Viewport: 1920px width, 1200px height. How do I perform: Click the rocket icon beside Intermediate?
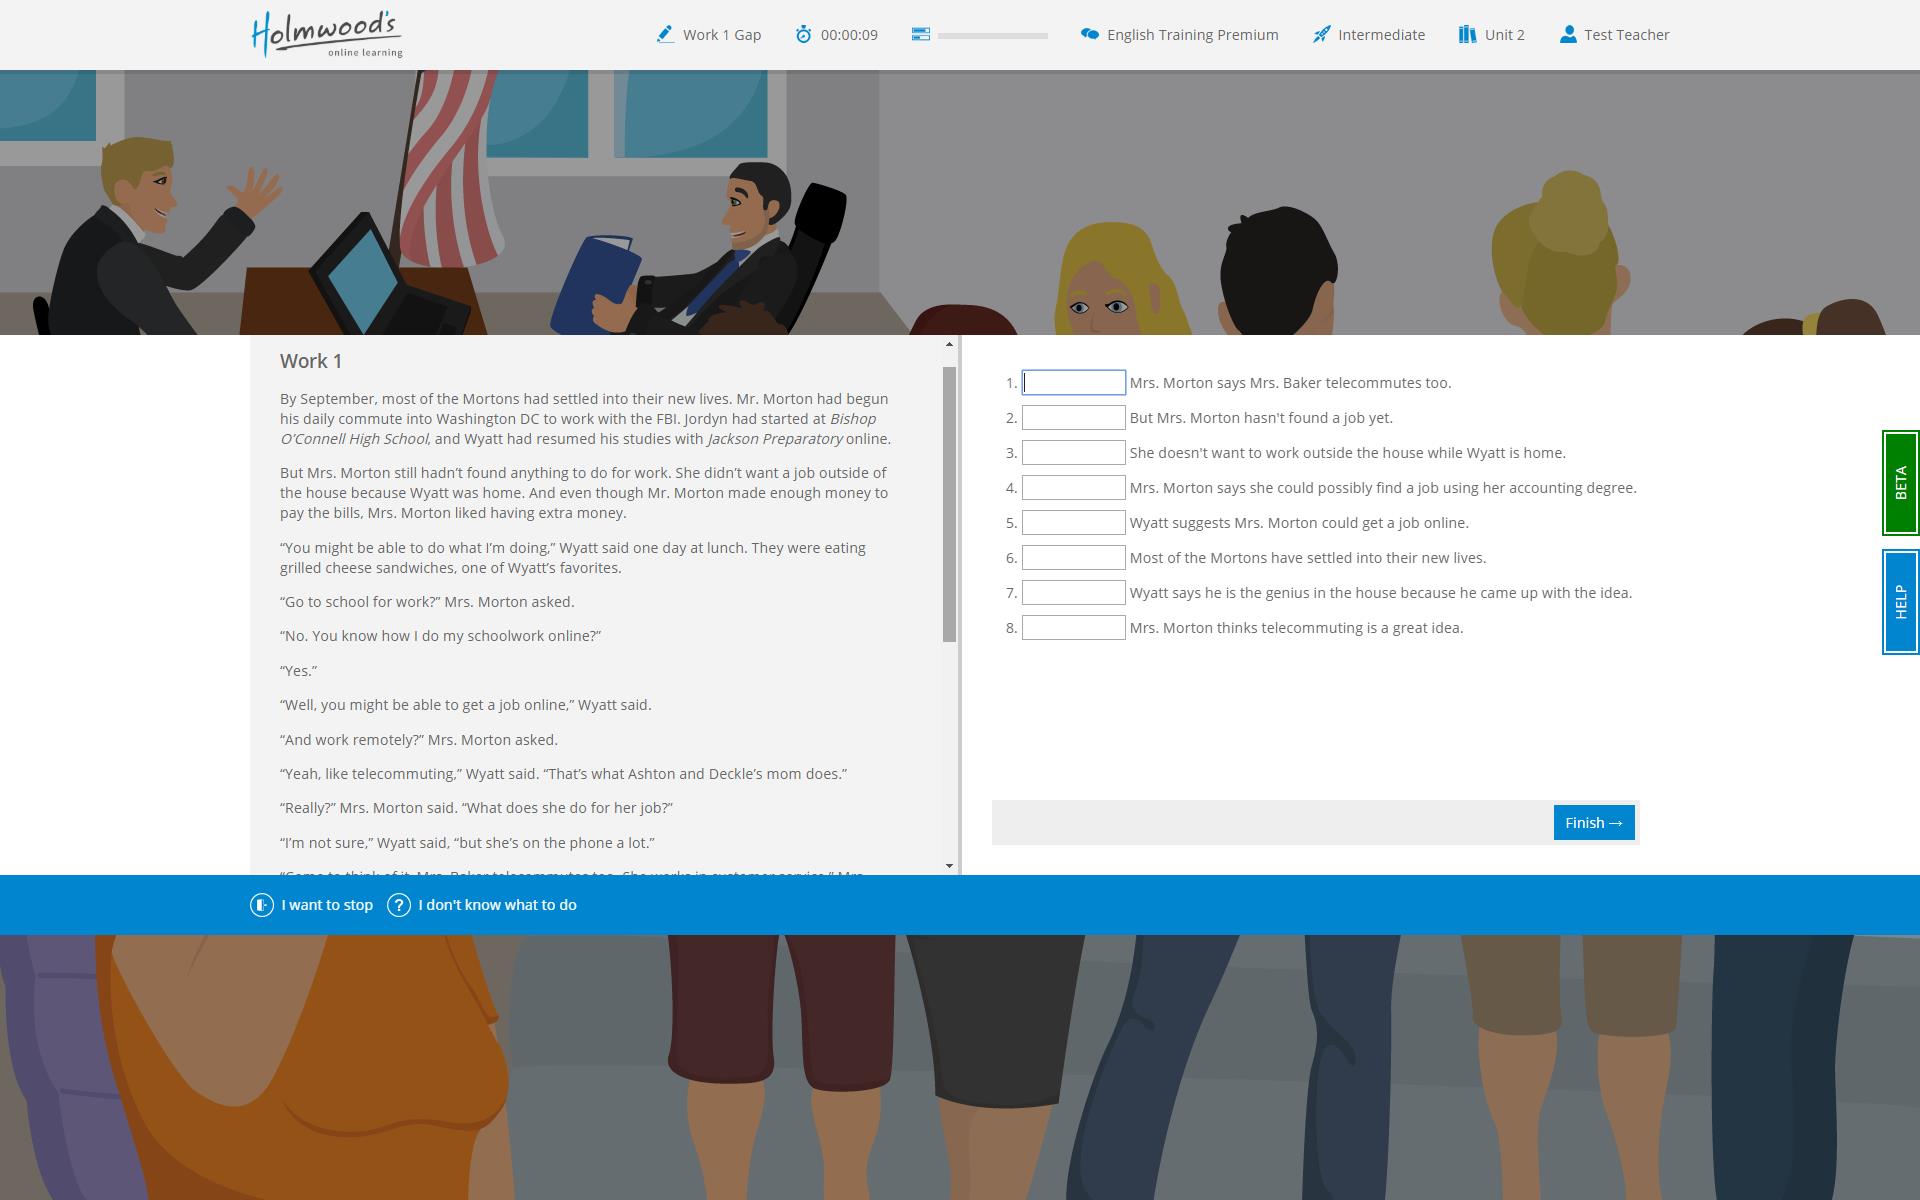click(1321, 34)
